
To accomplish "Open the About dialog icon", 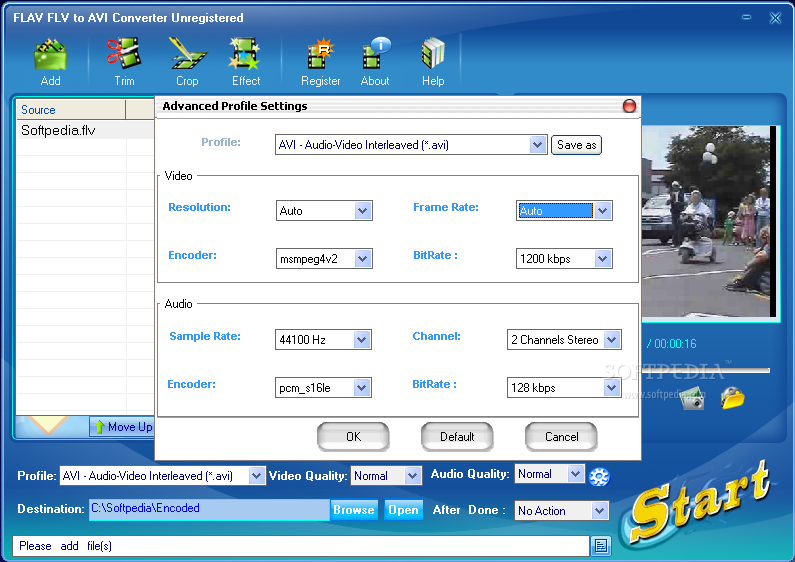I will (375, 61).
